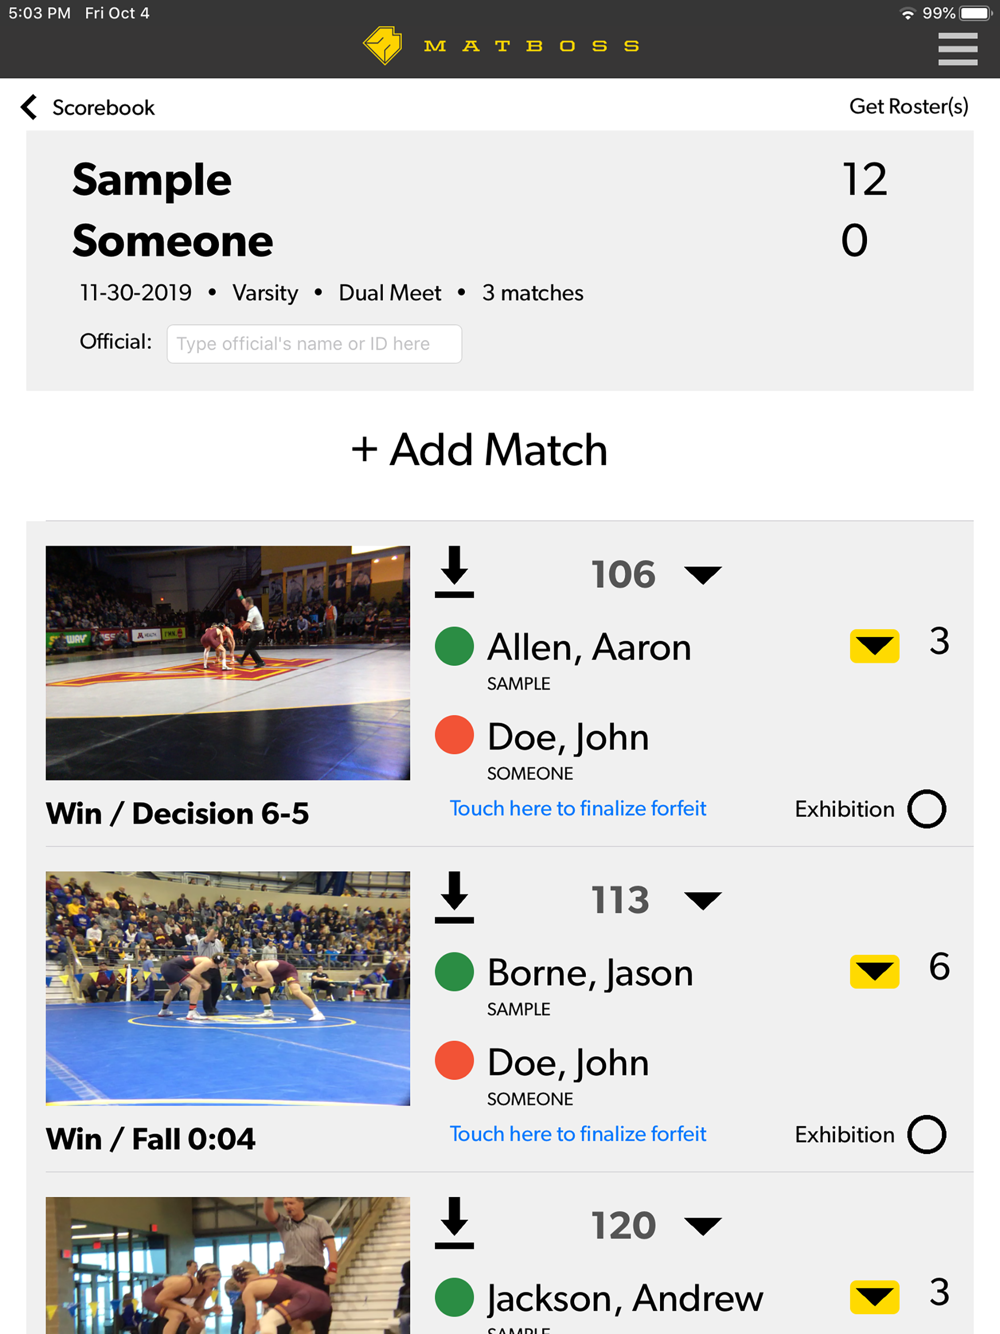Click download arrow icon for 113 match
Viewport: 1000px width, 1334px height.
(454, 897)
